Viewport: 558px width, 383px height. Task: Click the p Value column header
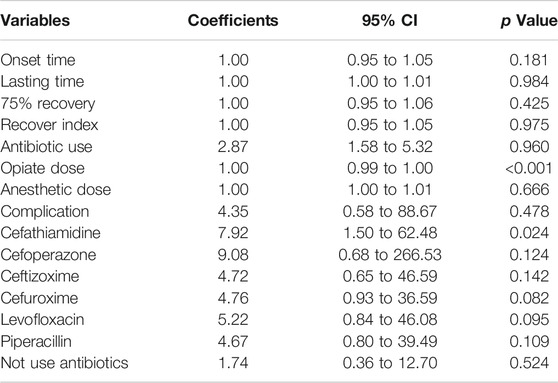pyautogui.click(x=529, y=21)
